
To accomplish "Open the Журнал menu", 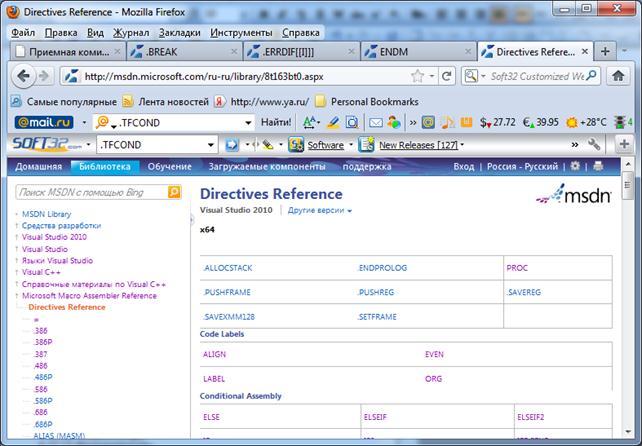I will [x=131, y=32].
